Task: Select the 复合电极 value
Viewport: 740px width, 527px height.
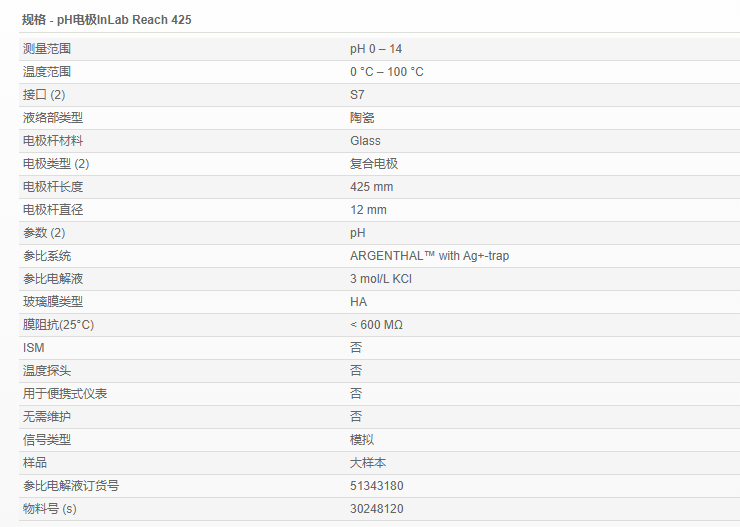Action: [374, 164]
